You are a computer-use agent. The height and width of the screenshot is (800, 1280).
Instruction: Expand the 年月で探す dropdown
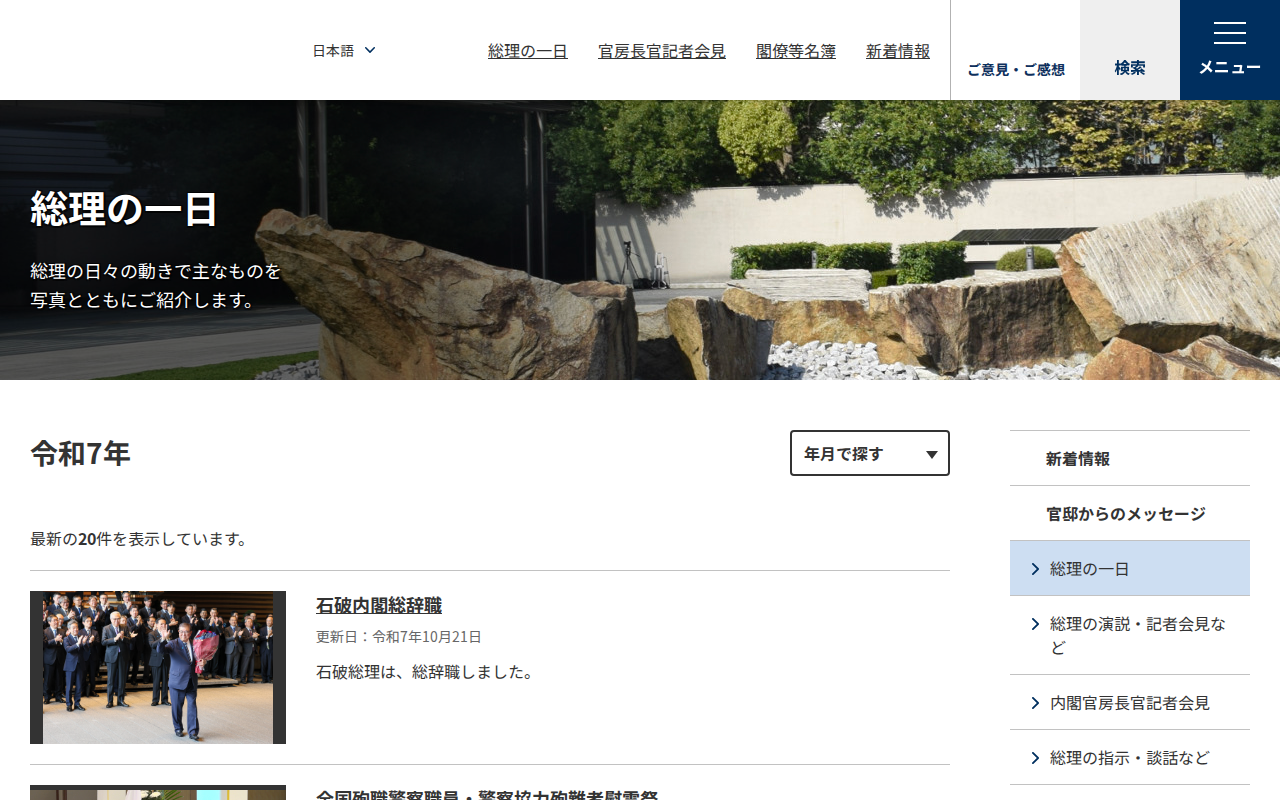870,453
